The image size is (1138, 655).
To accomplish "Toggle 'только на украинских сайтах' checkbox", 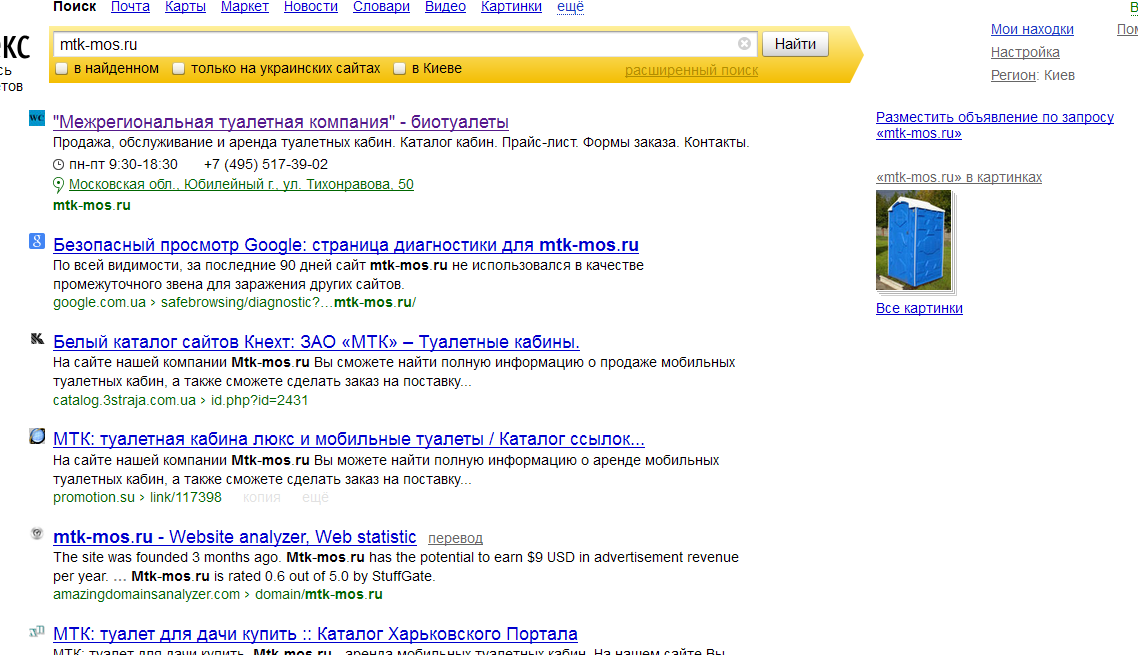I will (179, 68).
